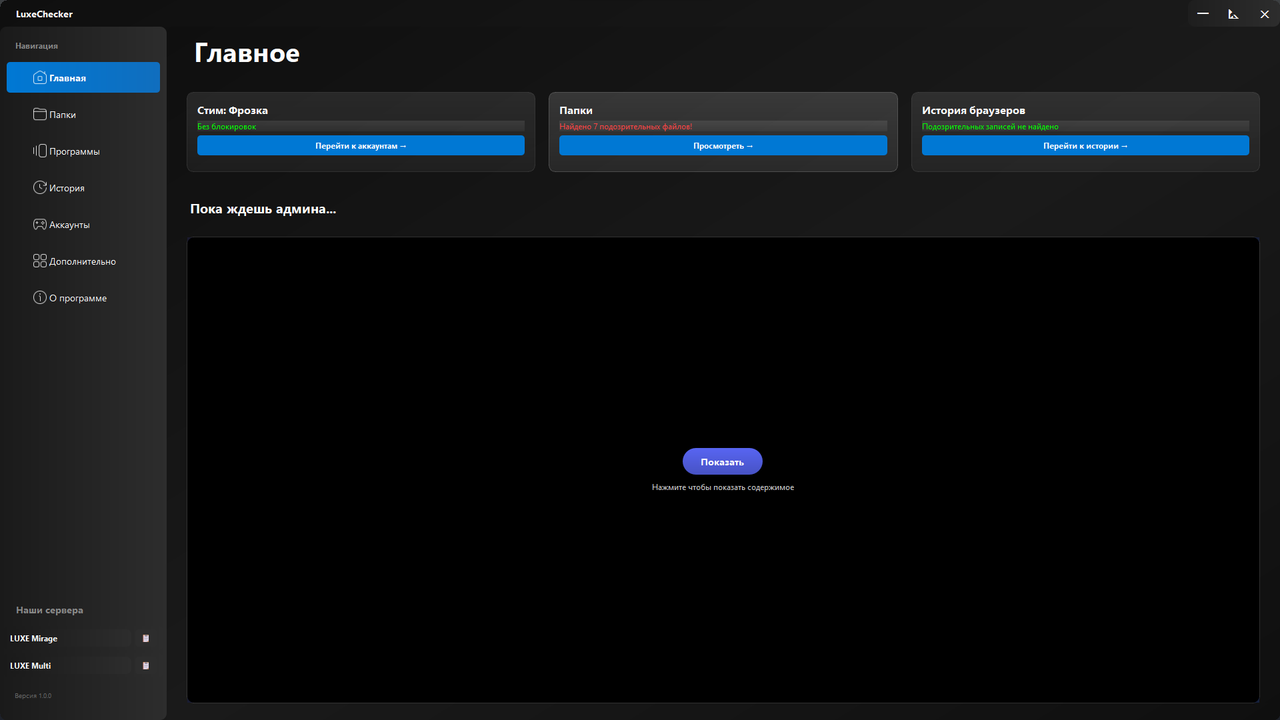This screenshot has width=1280, height=720.
Task: Copy LUXE Multi address with clipboard icon
Action: [x=146, y=665]
